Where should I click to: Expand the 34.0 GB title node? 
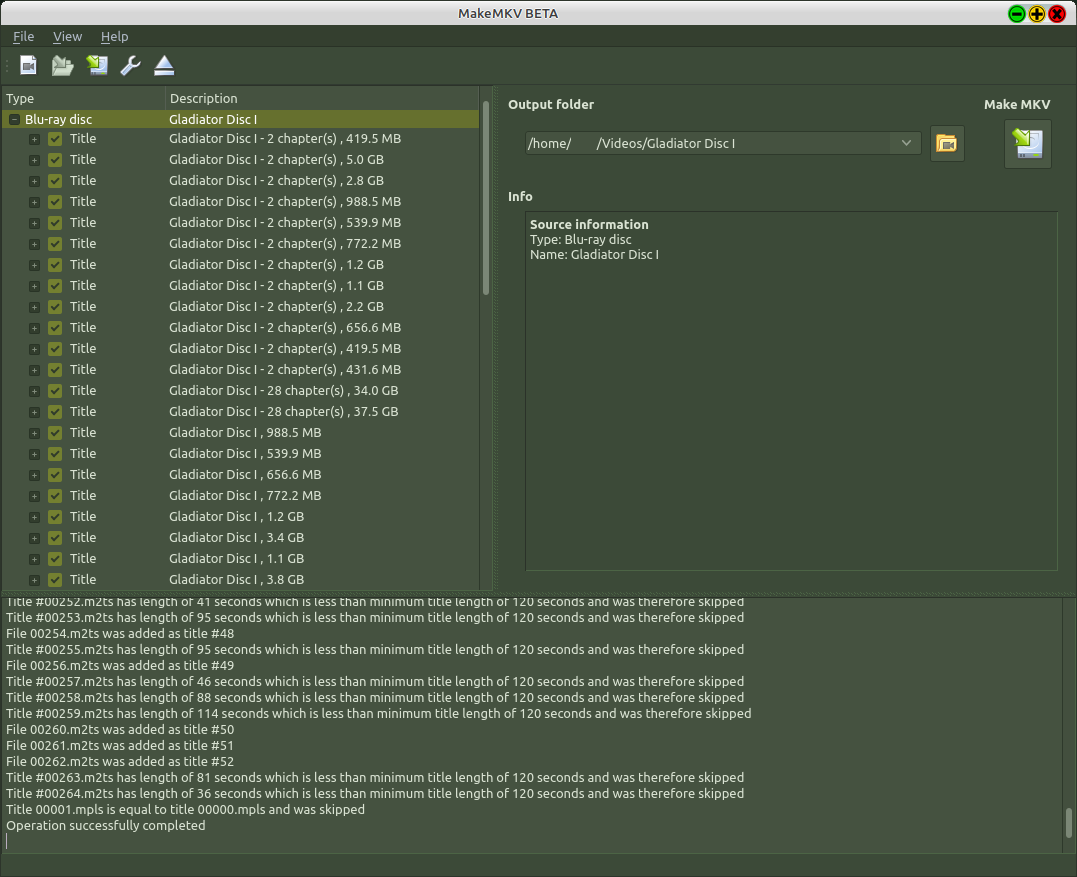[34, 391]
